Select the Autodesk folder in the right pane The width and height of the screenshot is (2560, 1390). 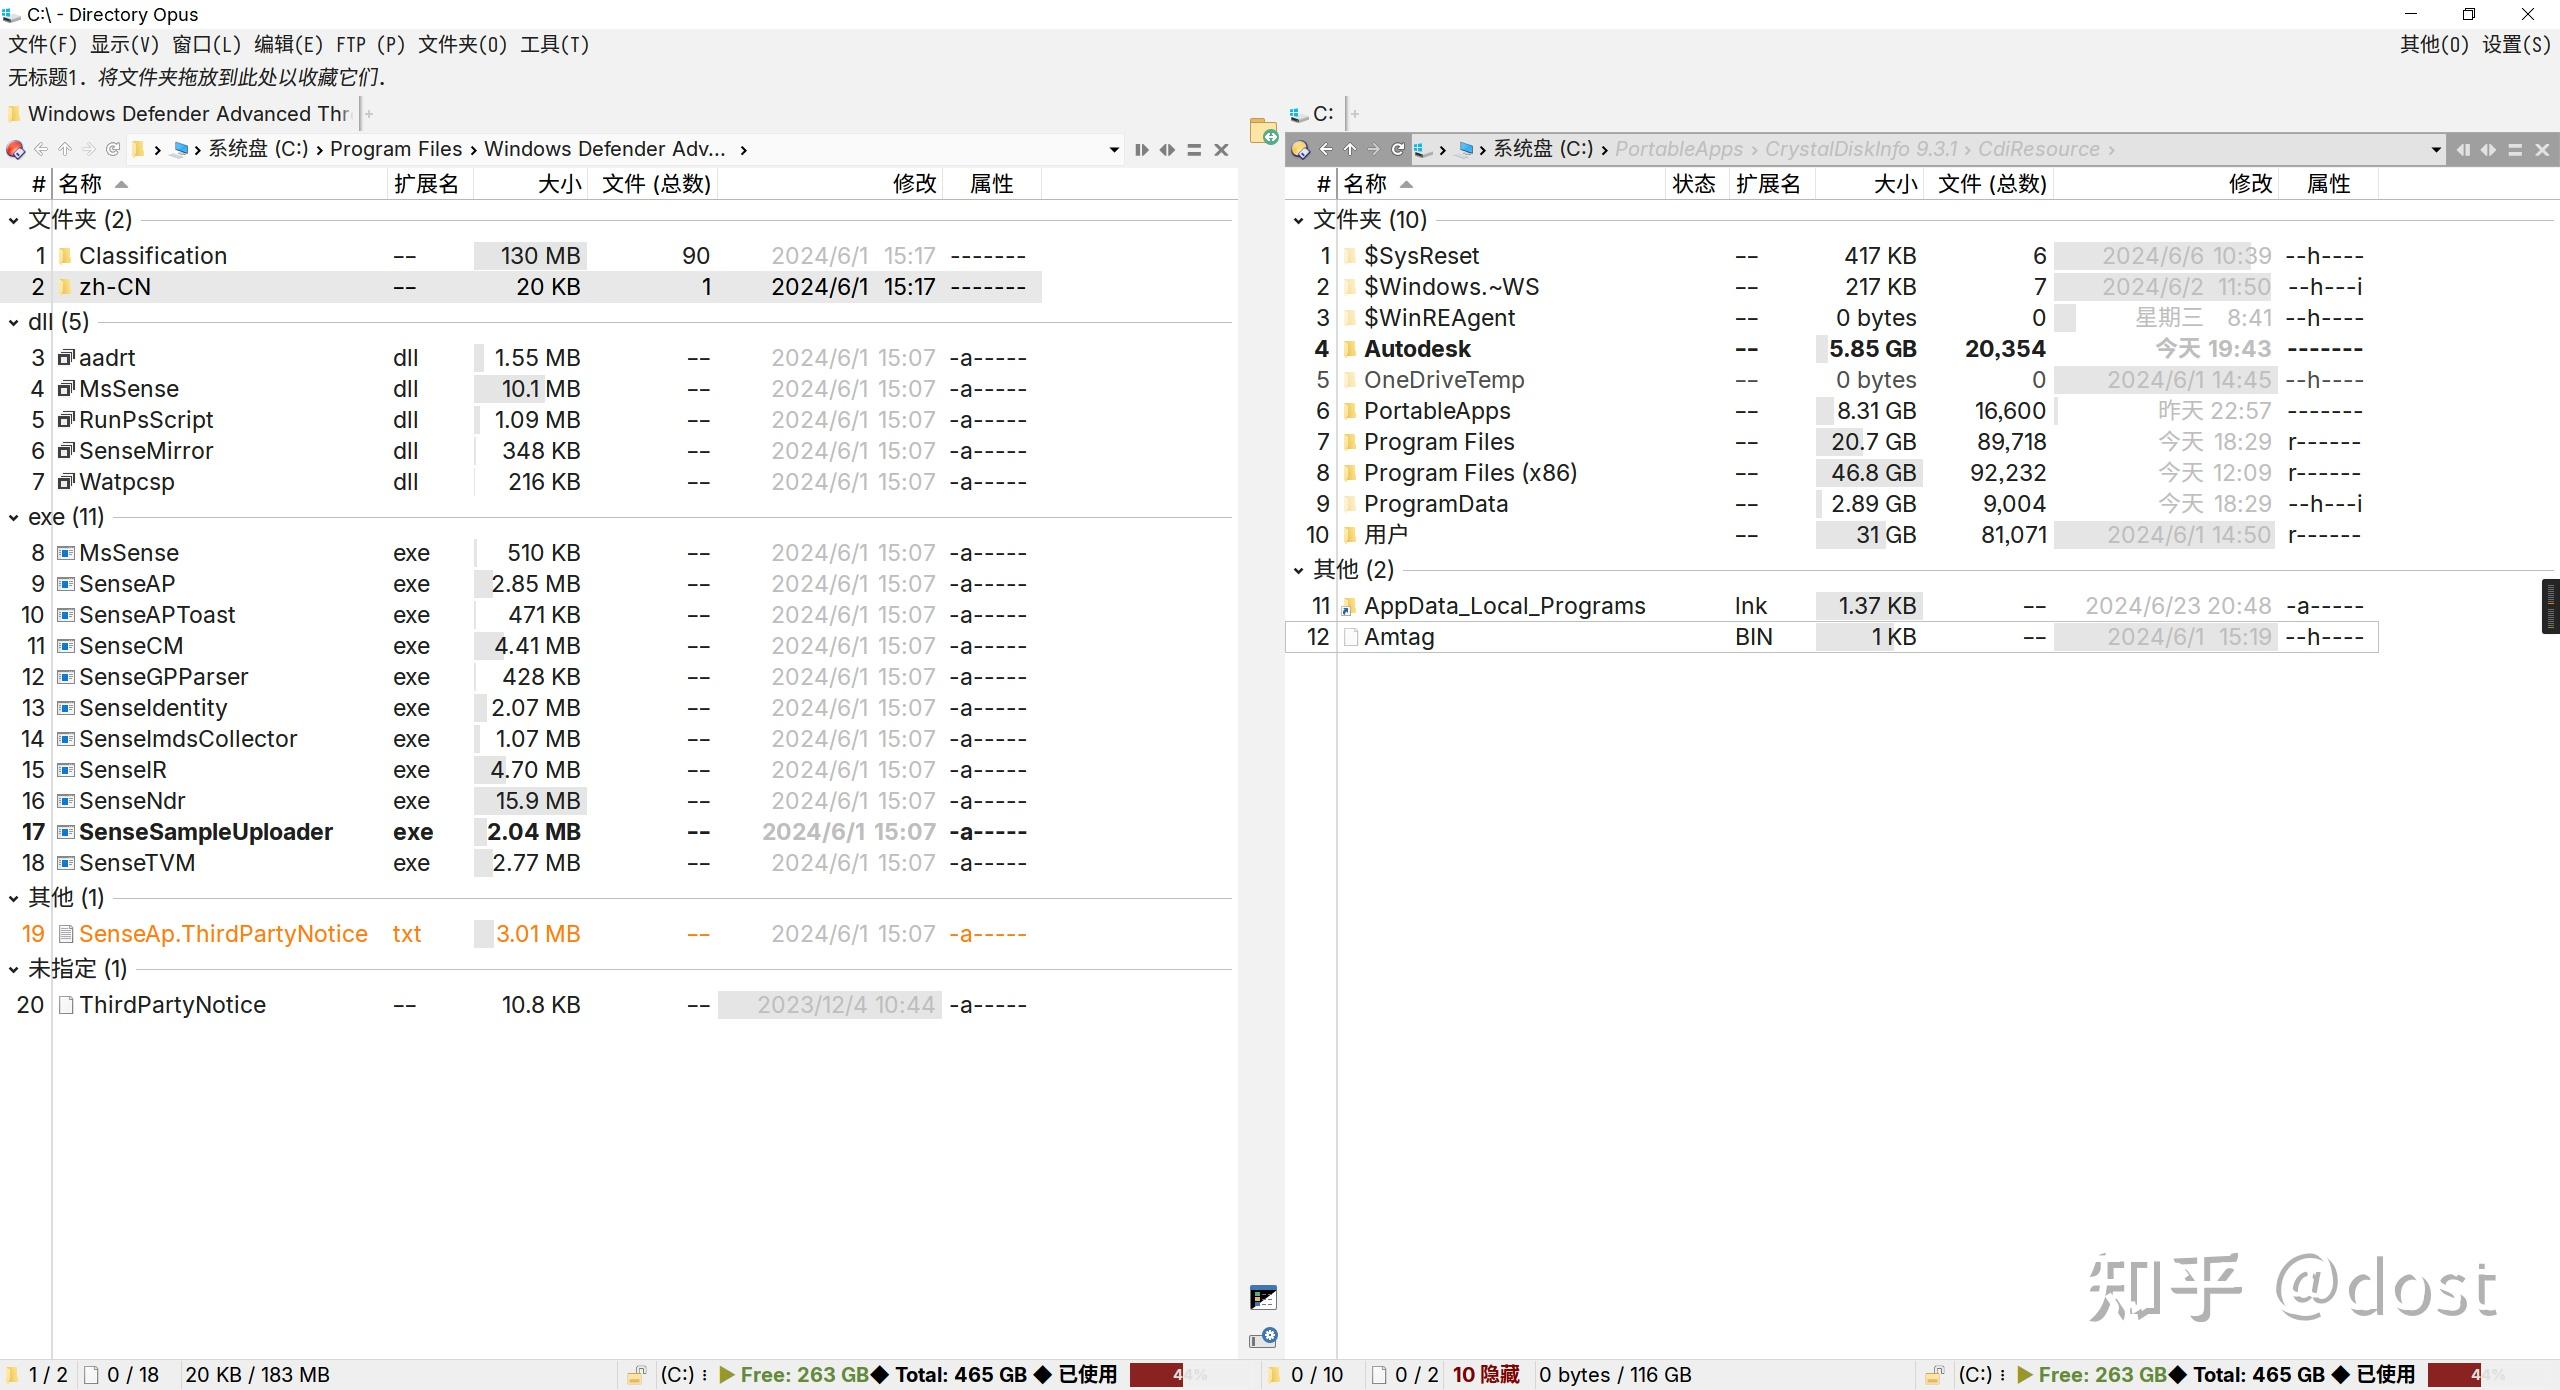(x=1416, y=348)
